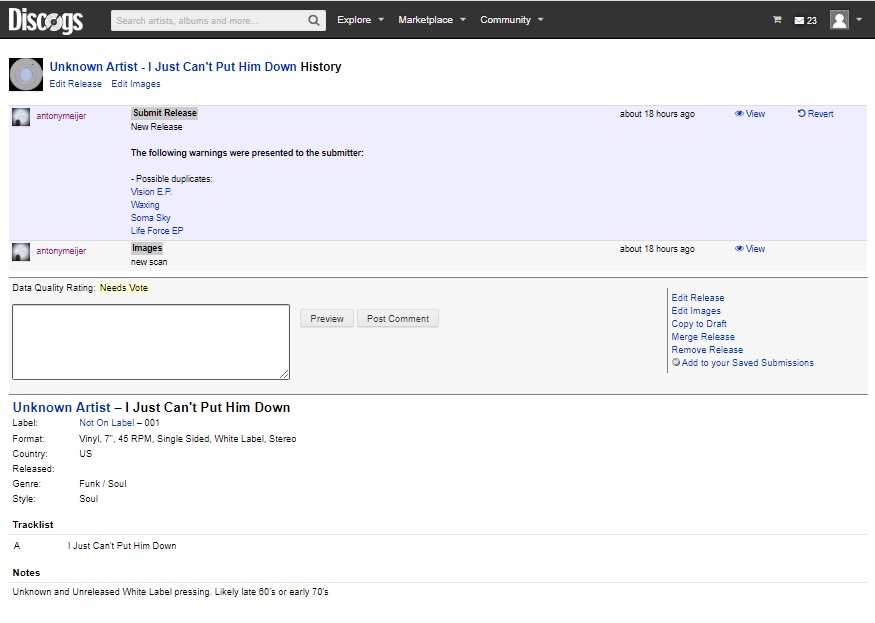Open the user profile avatar icon
875x623 pixels.
839,20
